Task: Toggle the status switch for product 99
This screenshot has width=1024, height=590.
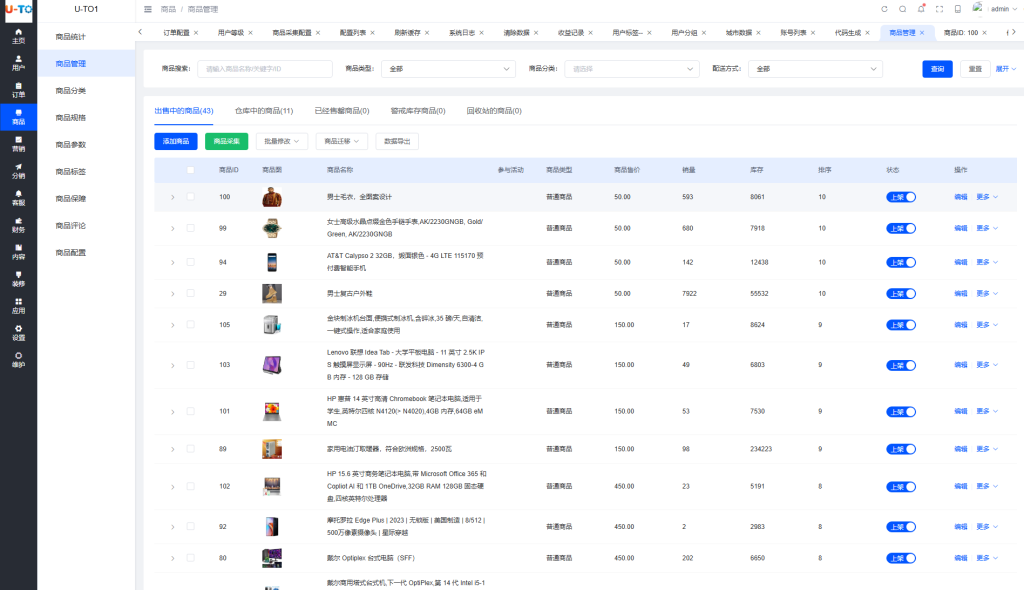Action: click(x=901, y=228)
